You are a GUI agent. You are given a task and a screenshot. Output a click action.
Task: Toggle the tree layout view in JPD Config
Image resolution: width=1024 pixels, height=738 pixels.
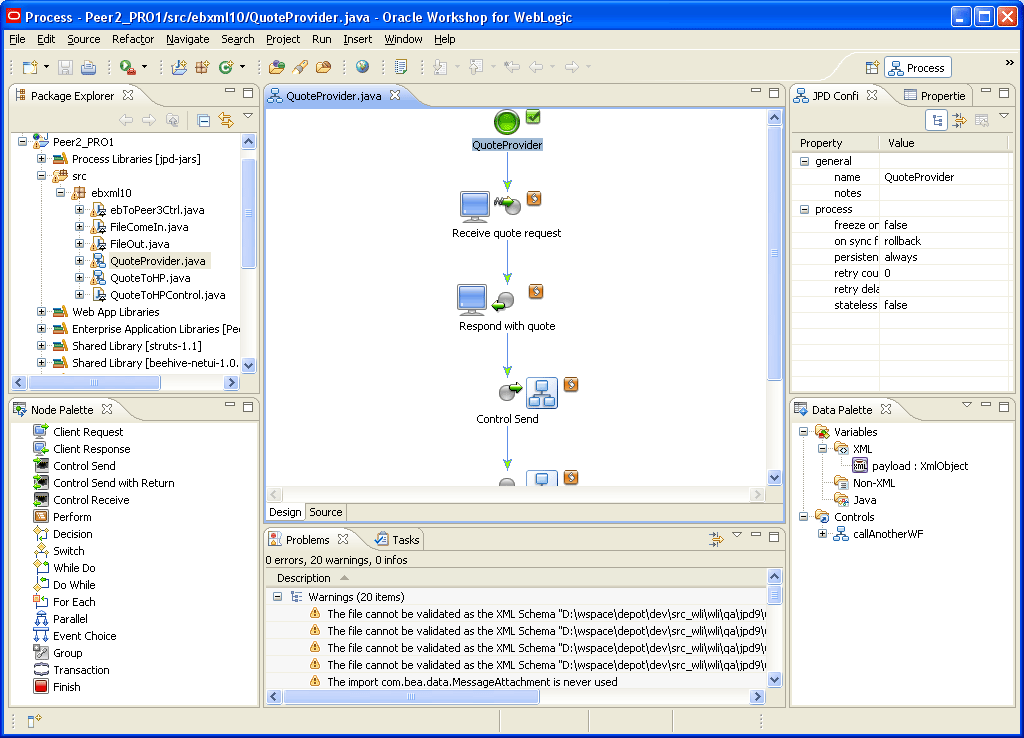point(936,119)
